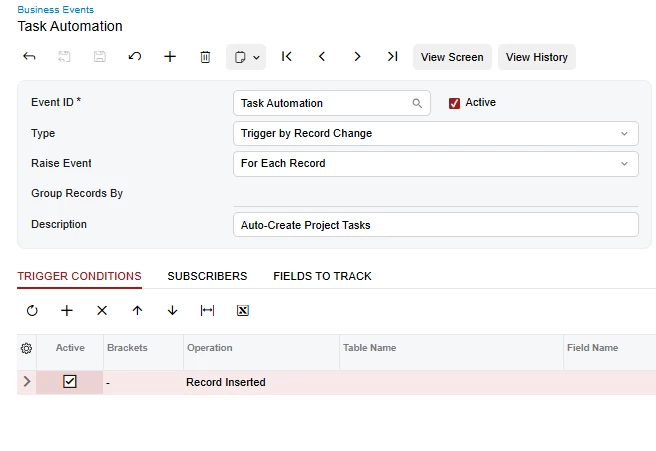Open the Type dropdown
Viewport: 656px width, 451px height.
pyautogui.click(x=436, y=133)
